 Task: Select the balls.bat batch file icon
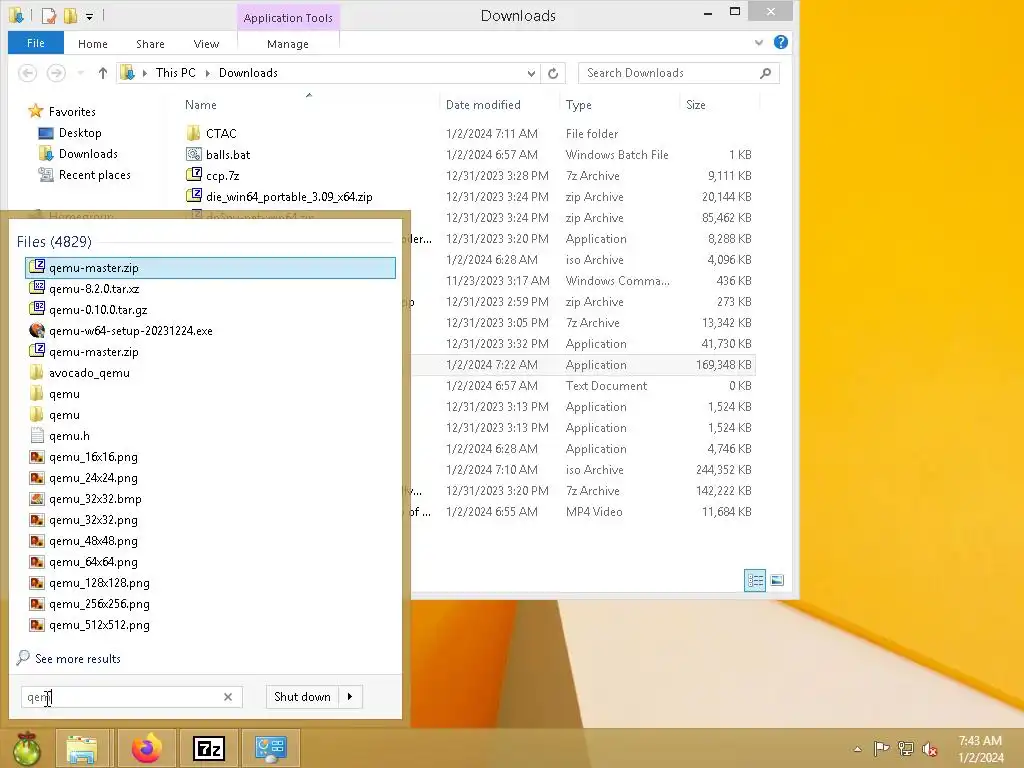[193, 154]
